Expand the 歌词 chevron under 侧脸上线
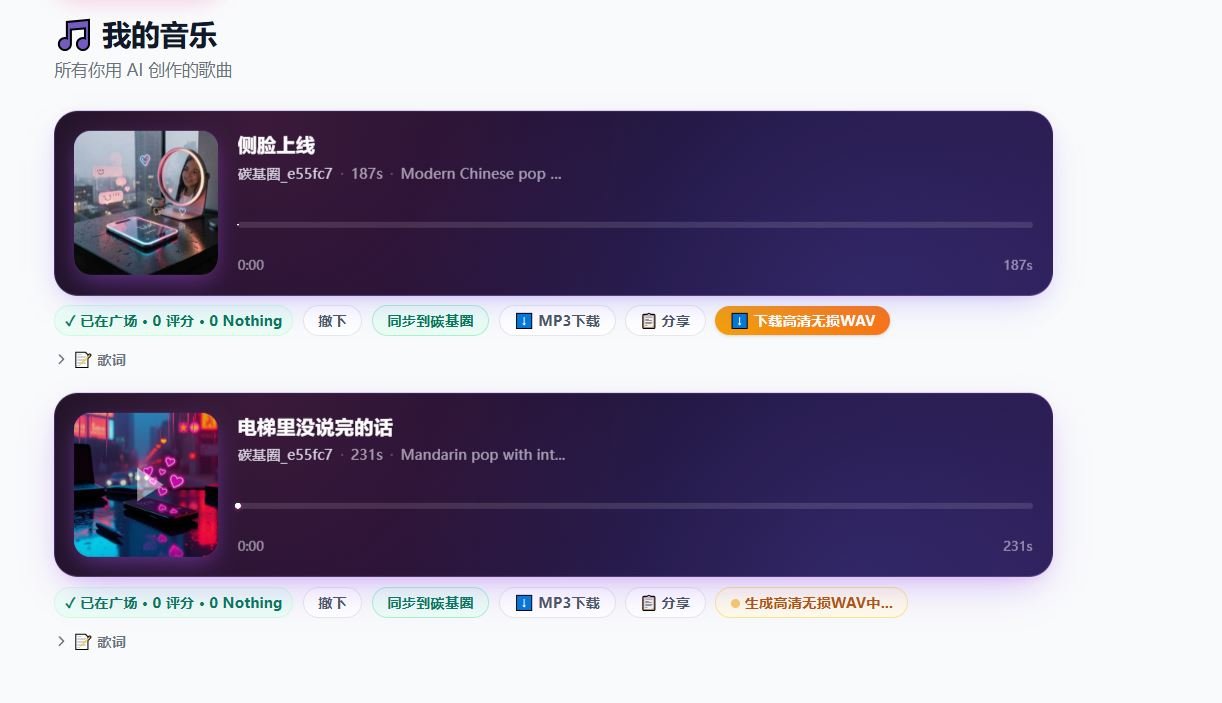The image size is (1222, 703). click(61, 360)
